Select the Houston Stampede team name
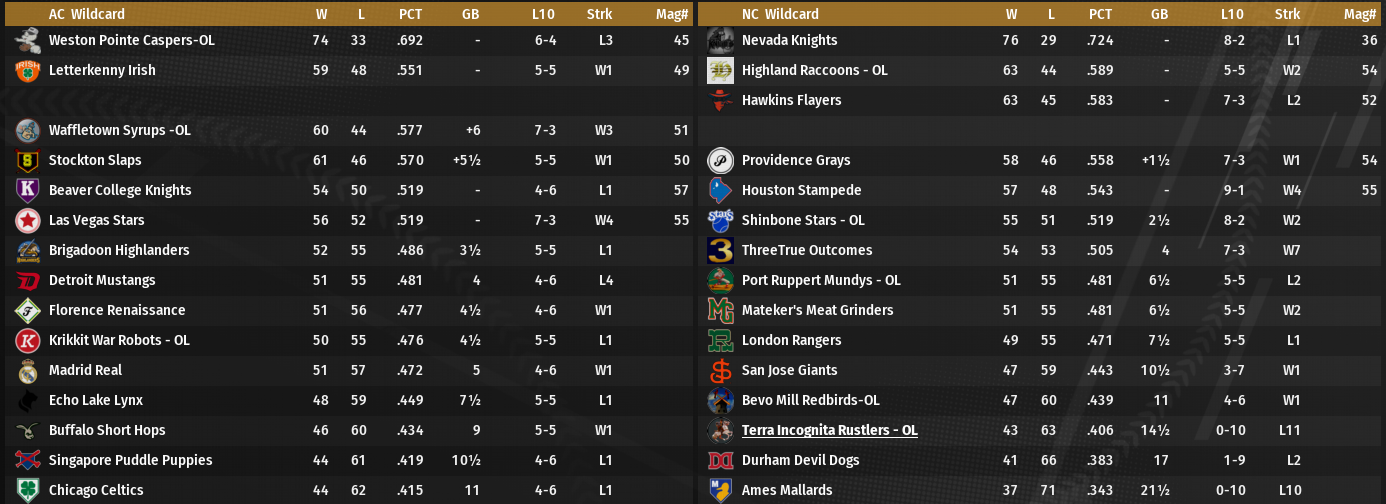 (x=801, y=190)
